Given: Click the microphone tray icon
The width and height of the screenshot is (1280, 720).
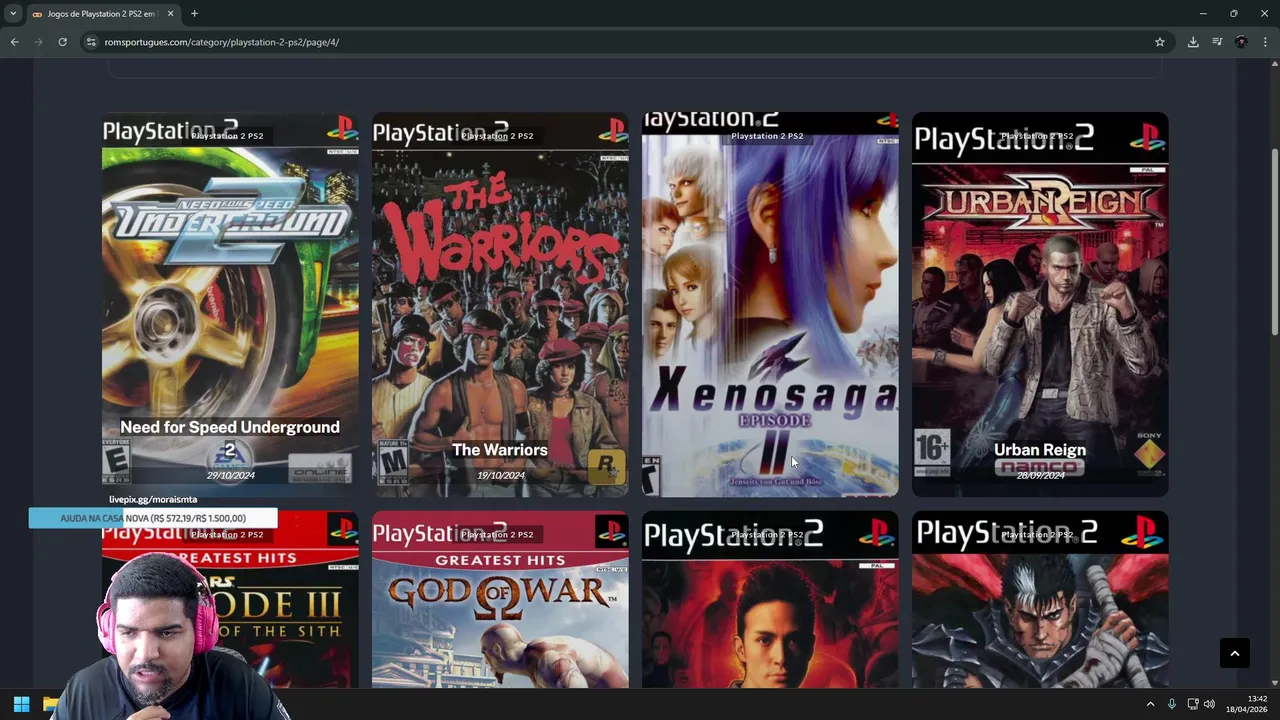Looking at the screenshot, I should [x=1172, y=704].
